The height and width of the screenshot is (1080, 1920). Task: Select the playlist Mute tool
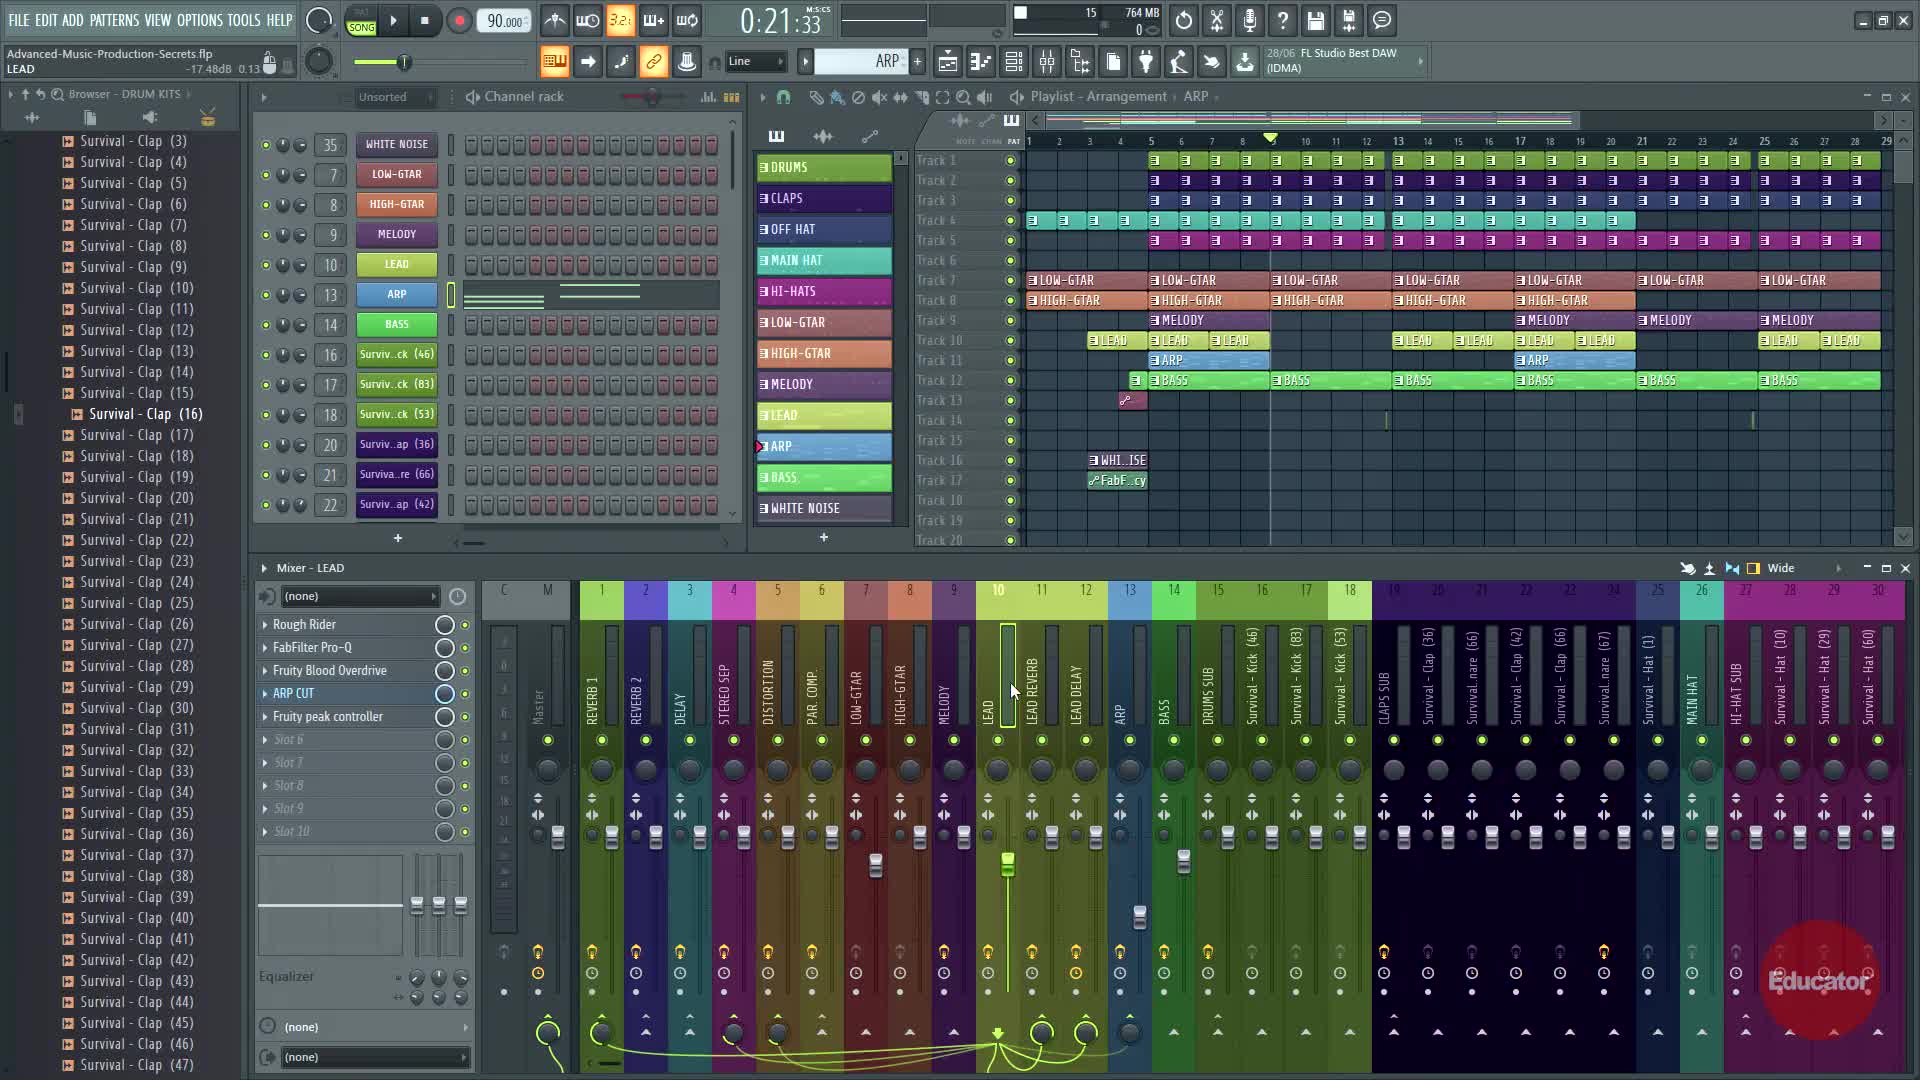[x=879, y=97]
